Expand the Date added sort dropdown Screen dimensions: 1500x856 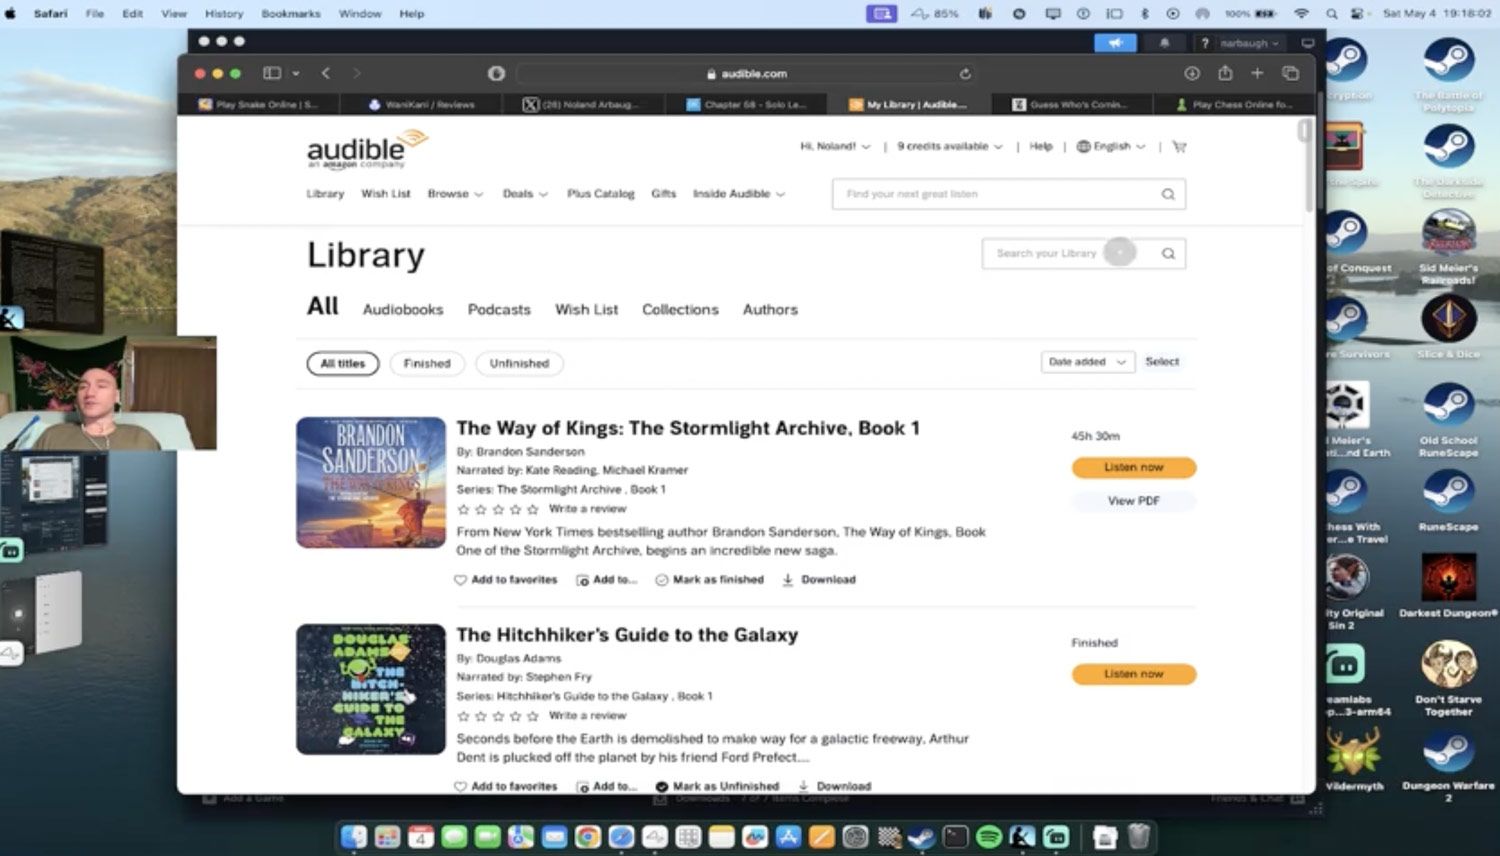coord(1087,362)
